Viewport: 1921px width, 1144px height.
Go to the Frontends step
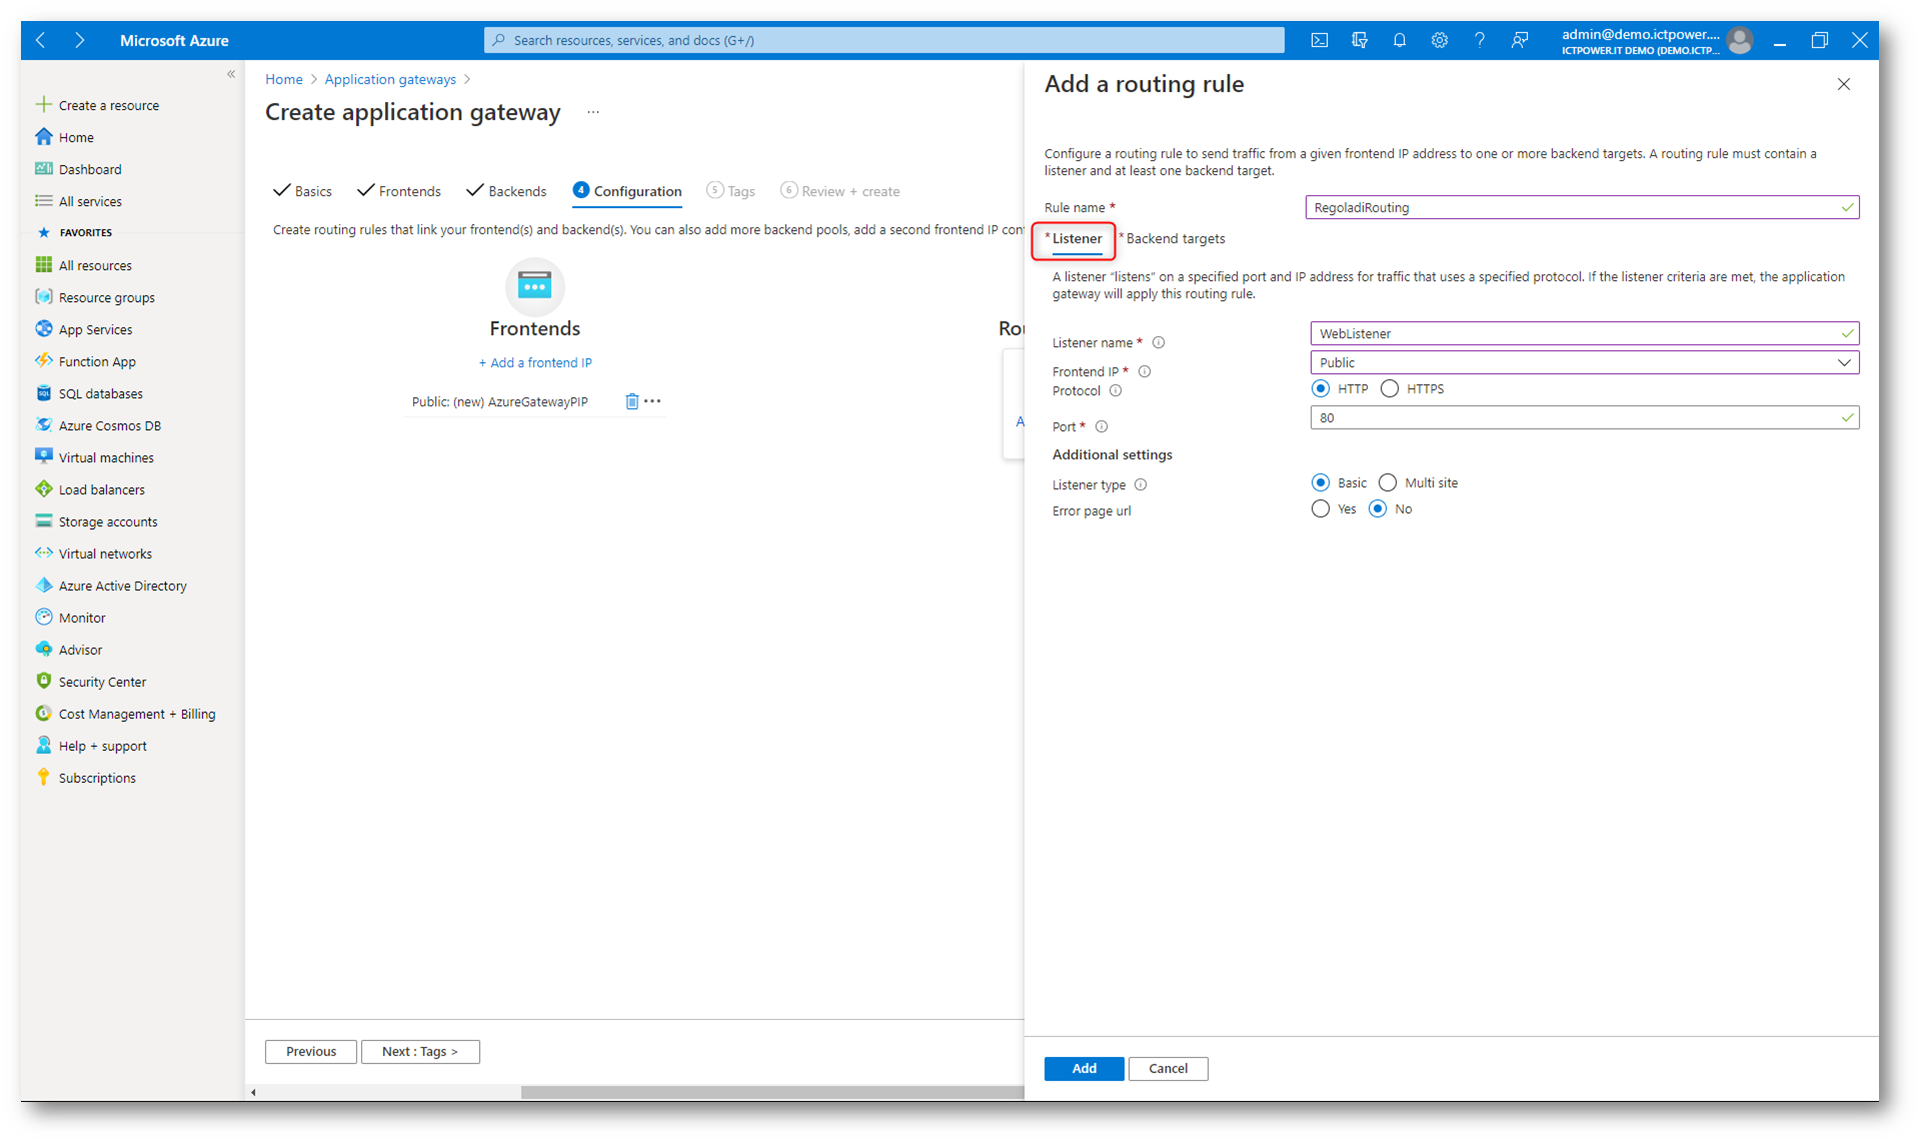(399, 191)
